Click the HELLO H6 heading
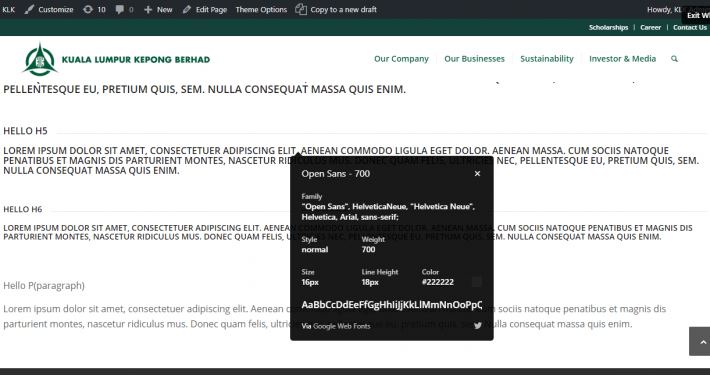Image resolution: width=710 pixels, height=375 pixels. tap(23, 209)
